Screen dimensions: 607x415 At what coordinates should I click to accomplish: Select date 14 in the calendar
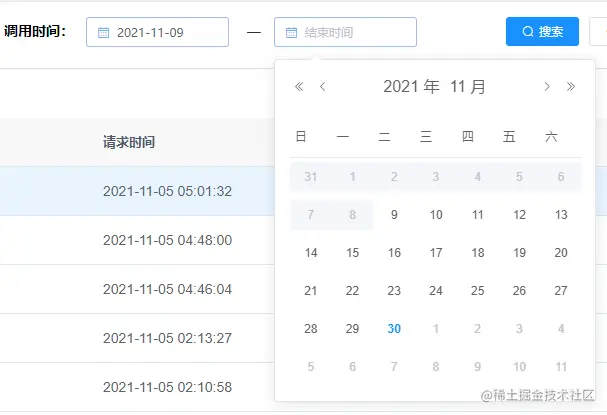(x=311, y=253)
